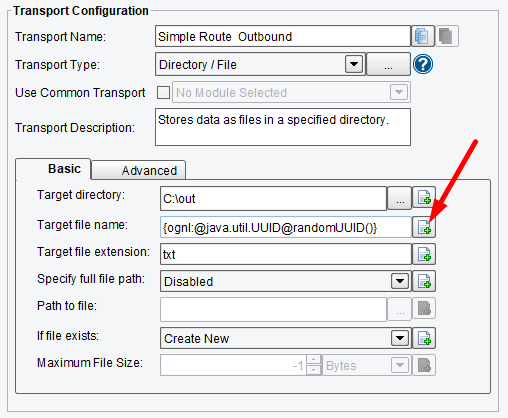Enable the Use Common Transport checkbox
Screen dimensions: 508x418
(163, 92)
